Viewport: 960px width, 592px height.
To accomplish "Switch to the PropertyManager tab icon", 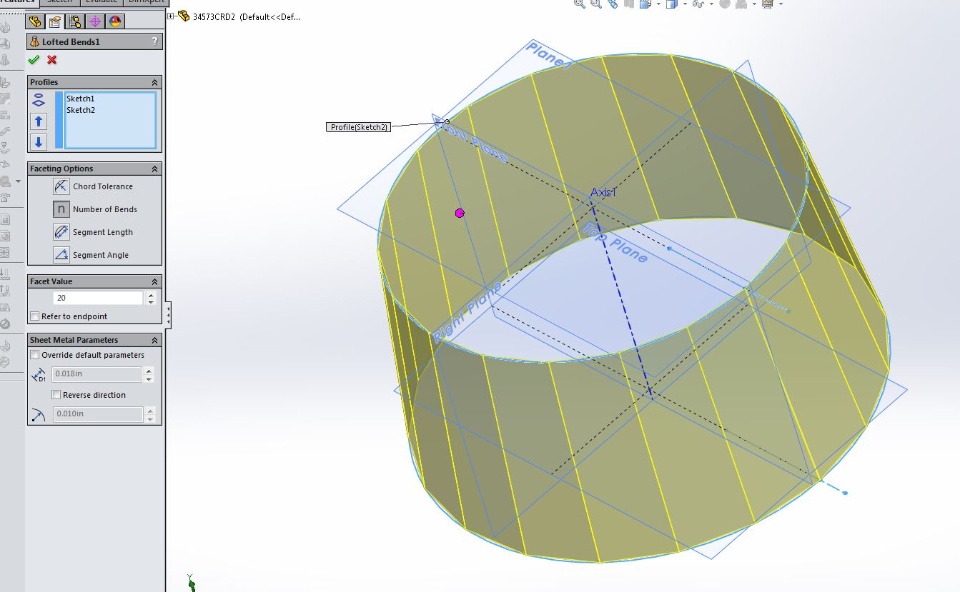I will pos(55,21).
